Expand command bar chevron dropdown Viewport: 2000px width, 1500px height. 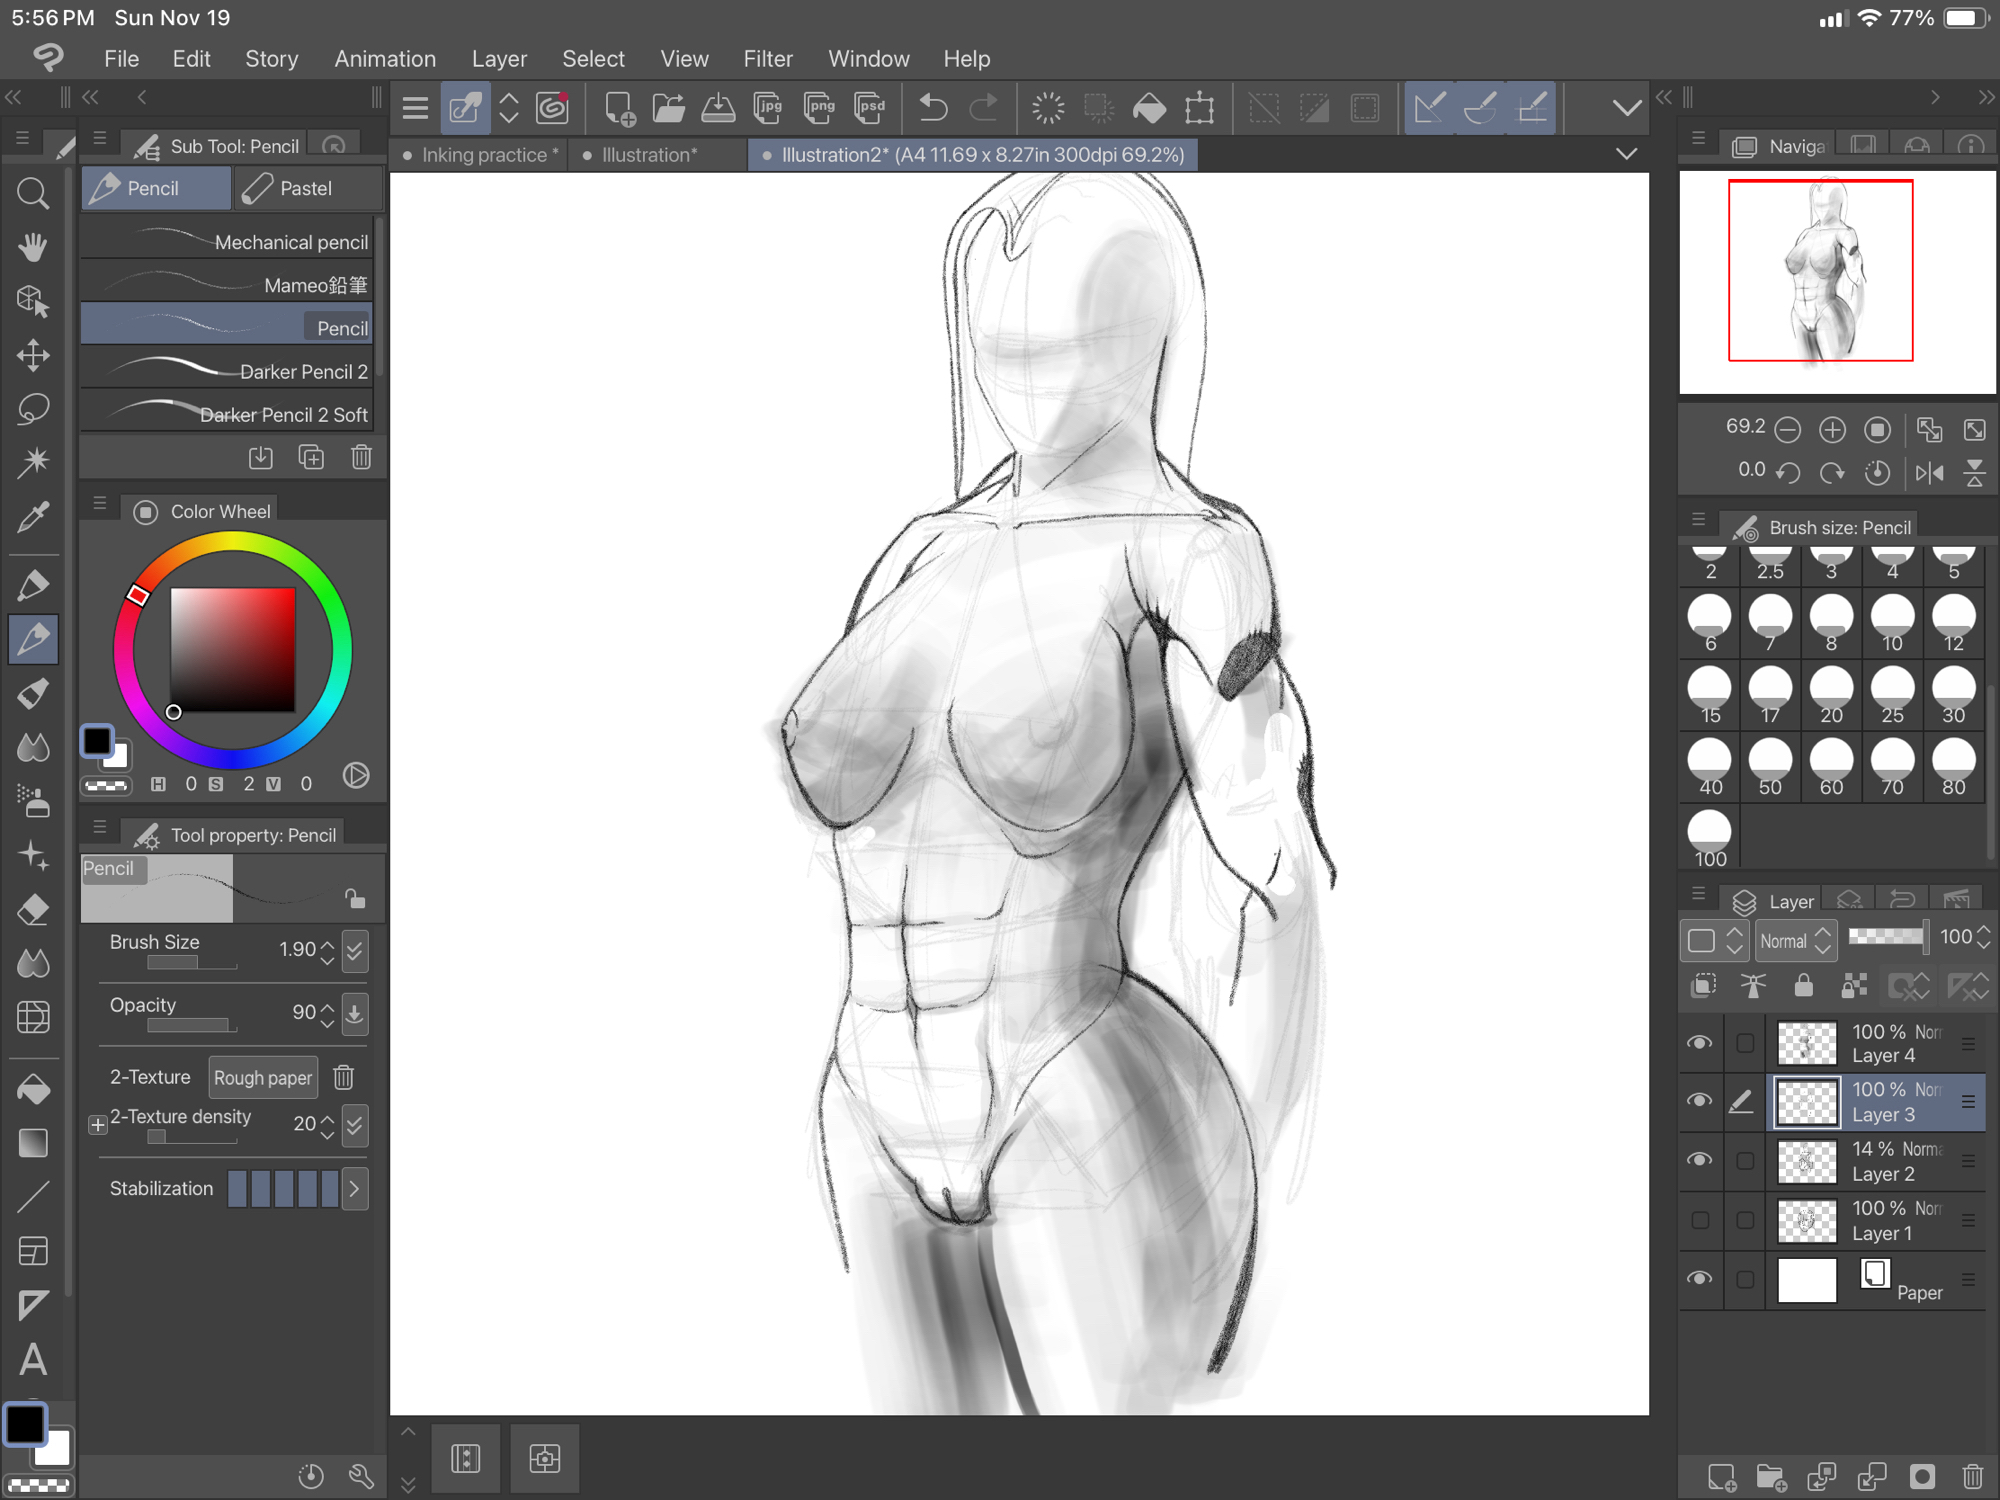pos(1626,108)
